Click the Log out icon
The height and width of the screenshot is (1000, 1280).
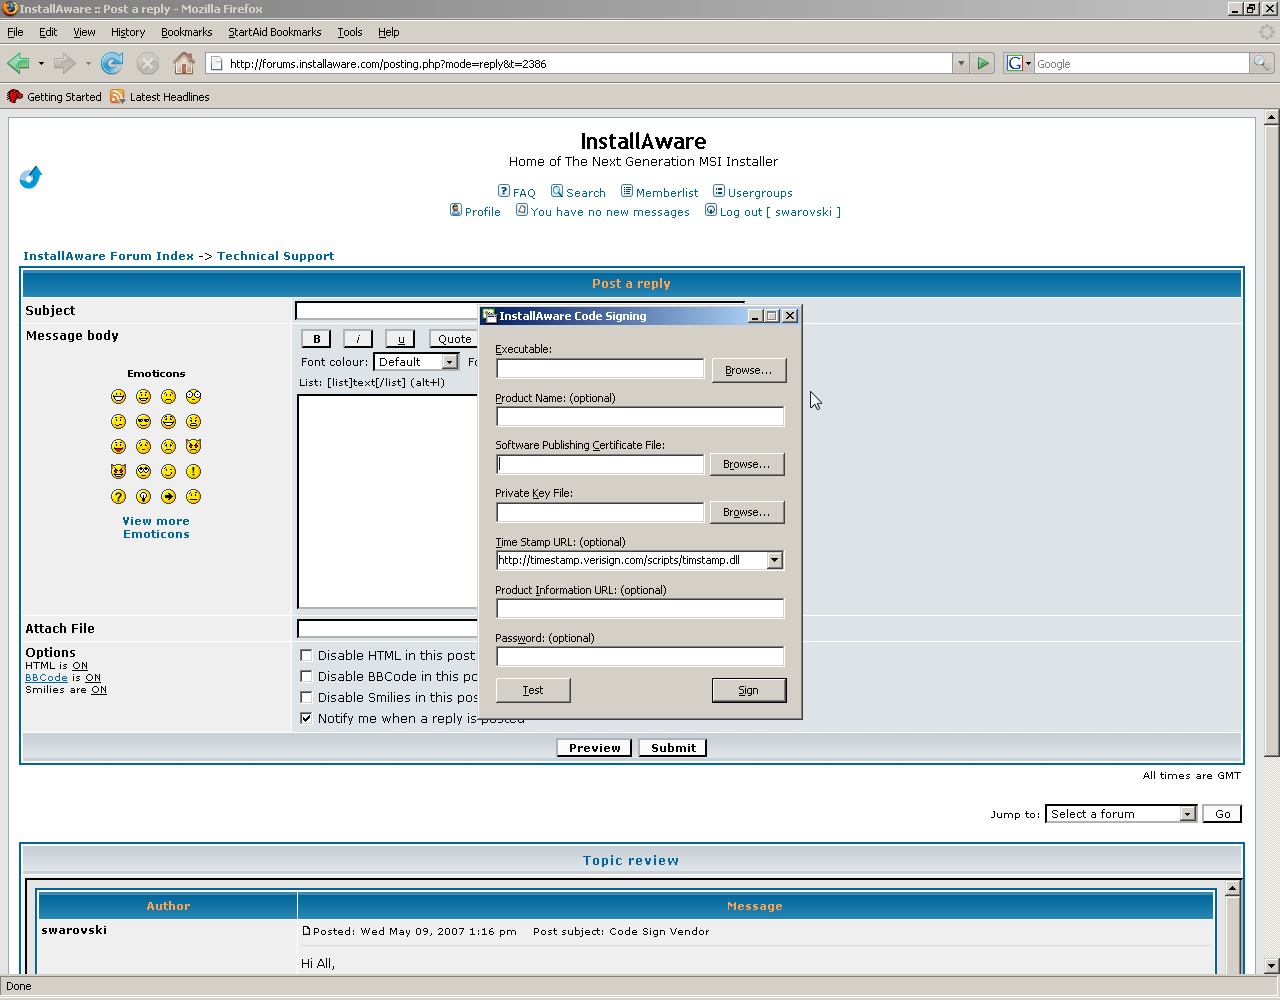(711, 210)
